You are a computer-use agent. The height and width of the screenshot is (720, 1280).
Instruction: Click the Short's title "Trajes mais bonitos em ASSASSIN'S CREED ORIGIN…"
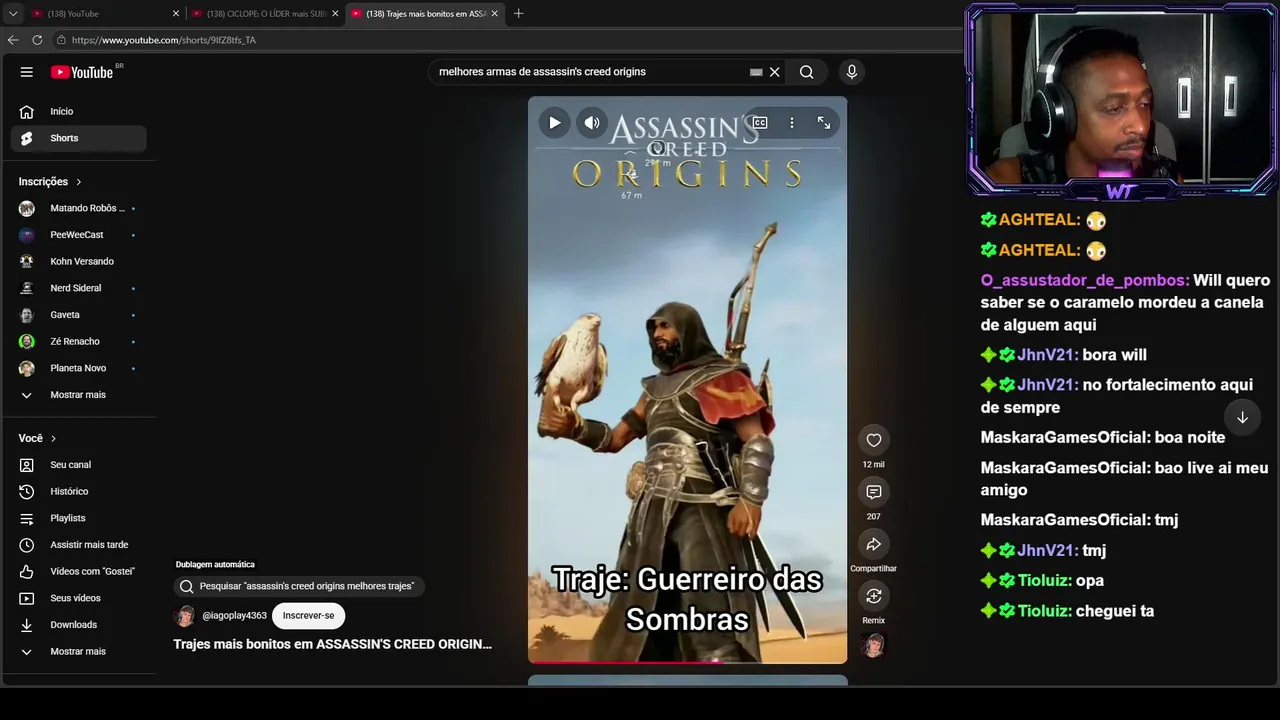point(333,644)
